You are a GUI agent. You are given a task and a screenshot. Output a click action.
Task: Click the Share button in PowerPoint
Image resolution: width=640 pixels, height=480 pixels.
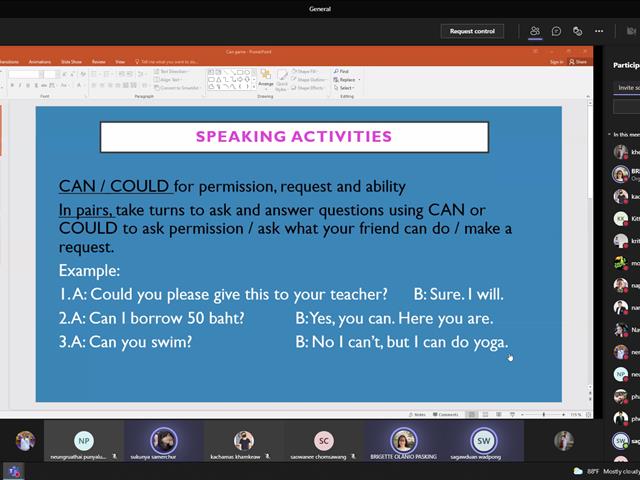pos(578,62)
